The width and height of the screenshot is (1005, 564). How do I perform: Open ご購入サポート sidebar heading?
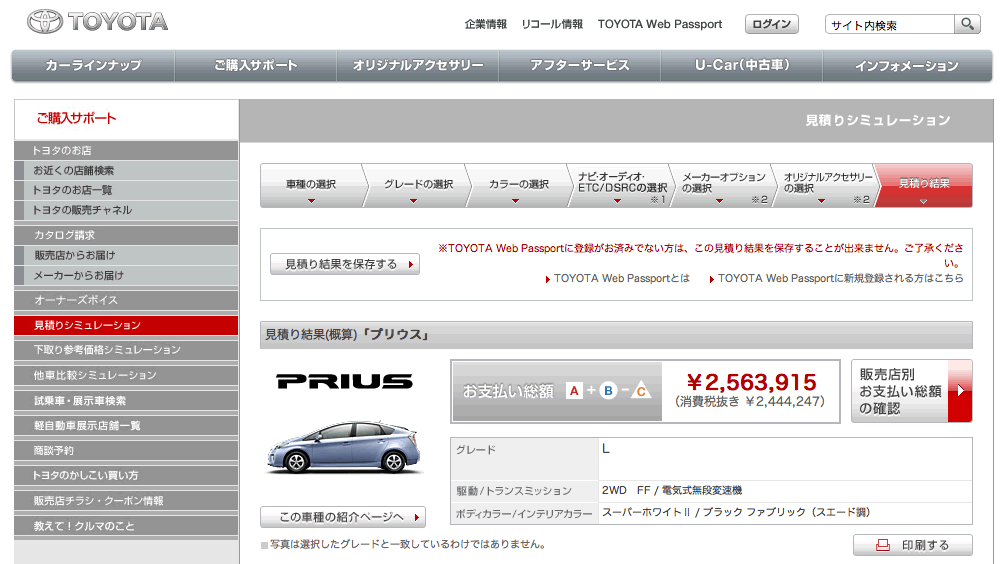[76, 119]
